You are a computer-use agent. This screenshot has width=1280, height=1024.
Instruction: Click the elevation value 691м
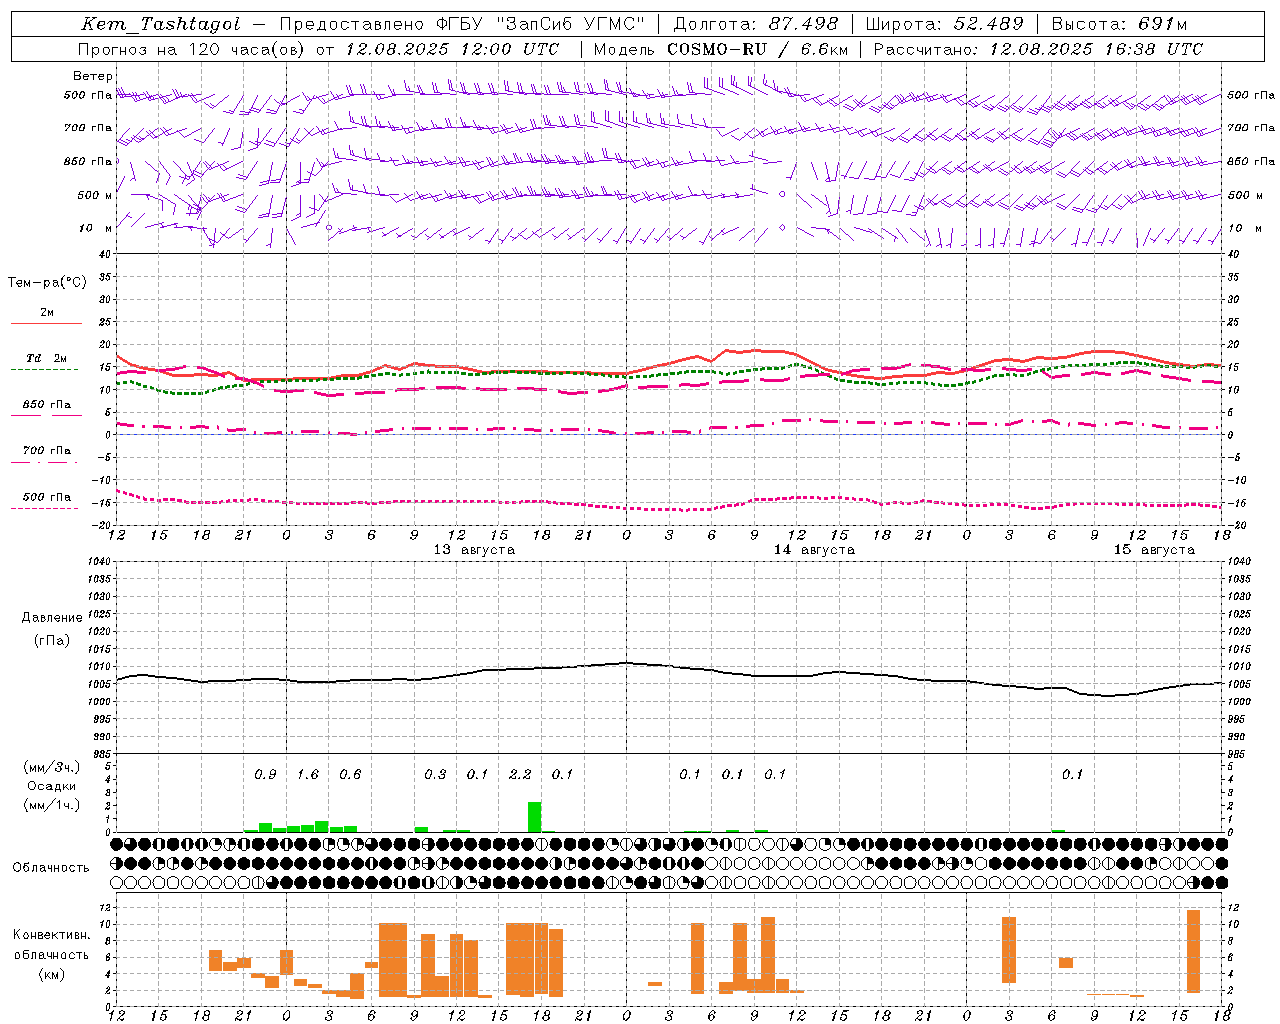pos(1163,24)
